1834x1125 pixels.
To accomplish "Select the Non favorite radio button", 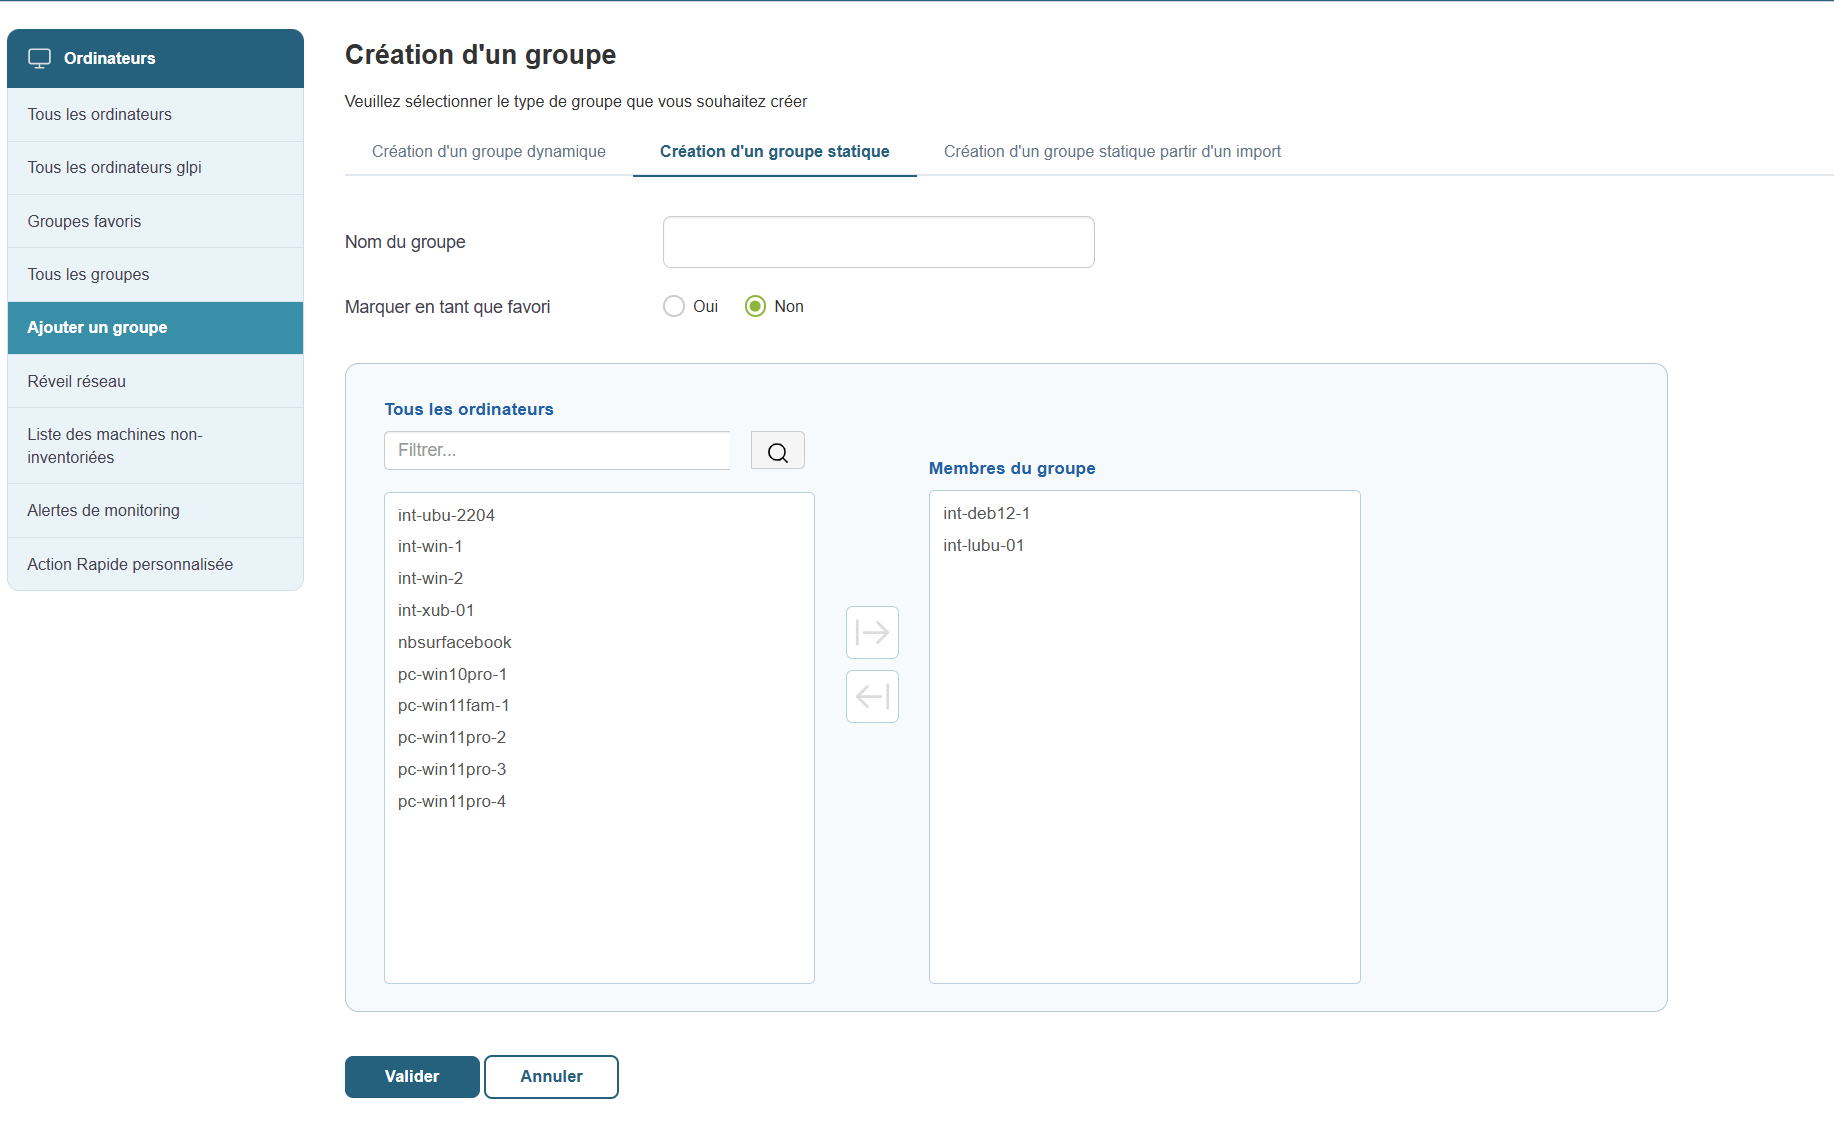I will (x=755, y=306).
